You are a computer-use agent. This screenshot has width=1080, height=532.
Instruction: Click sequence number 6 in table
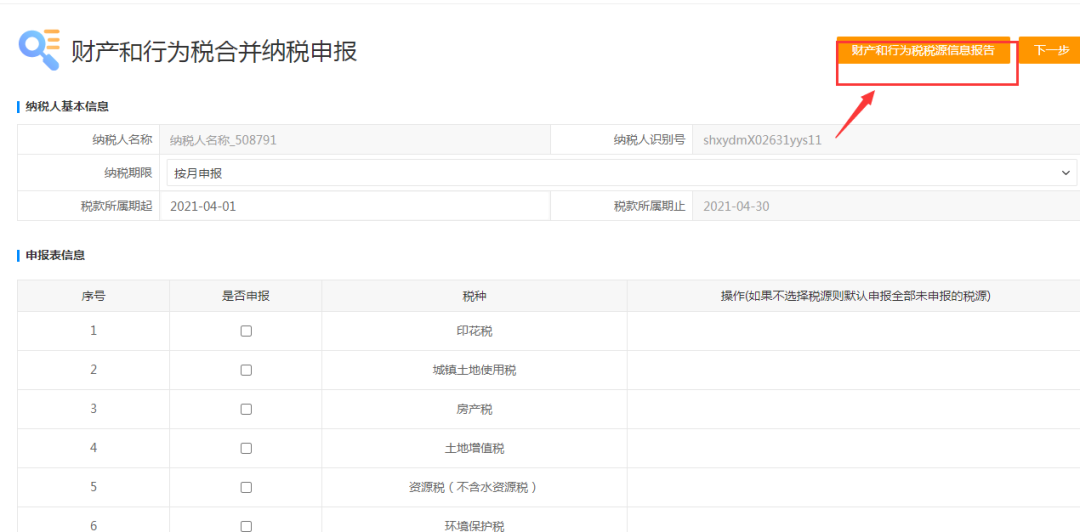[x=93, y=526]
